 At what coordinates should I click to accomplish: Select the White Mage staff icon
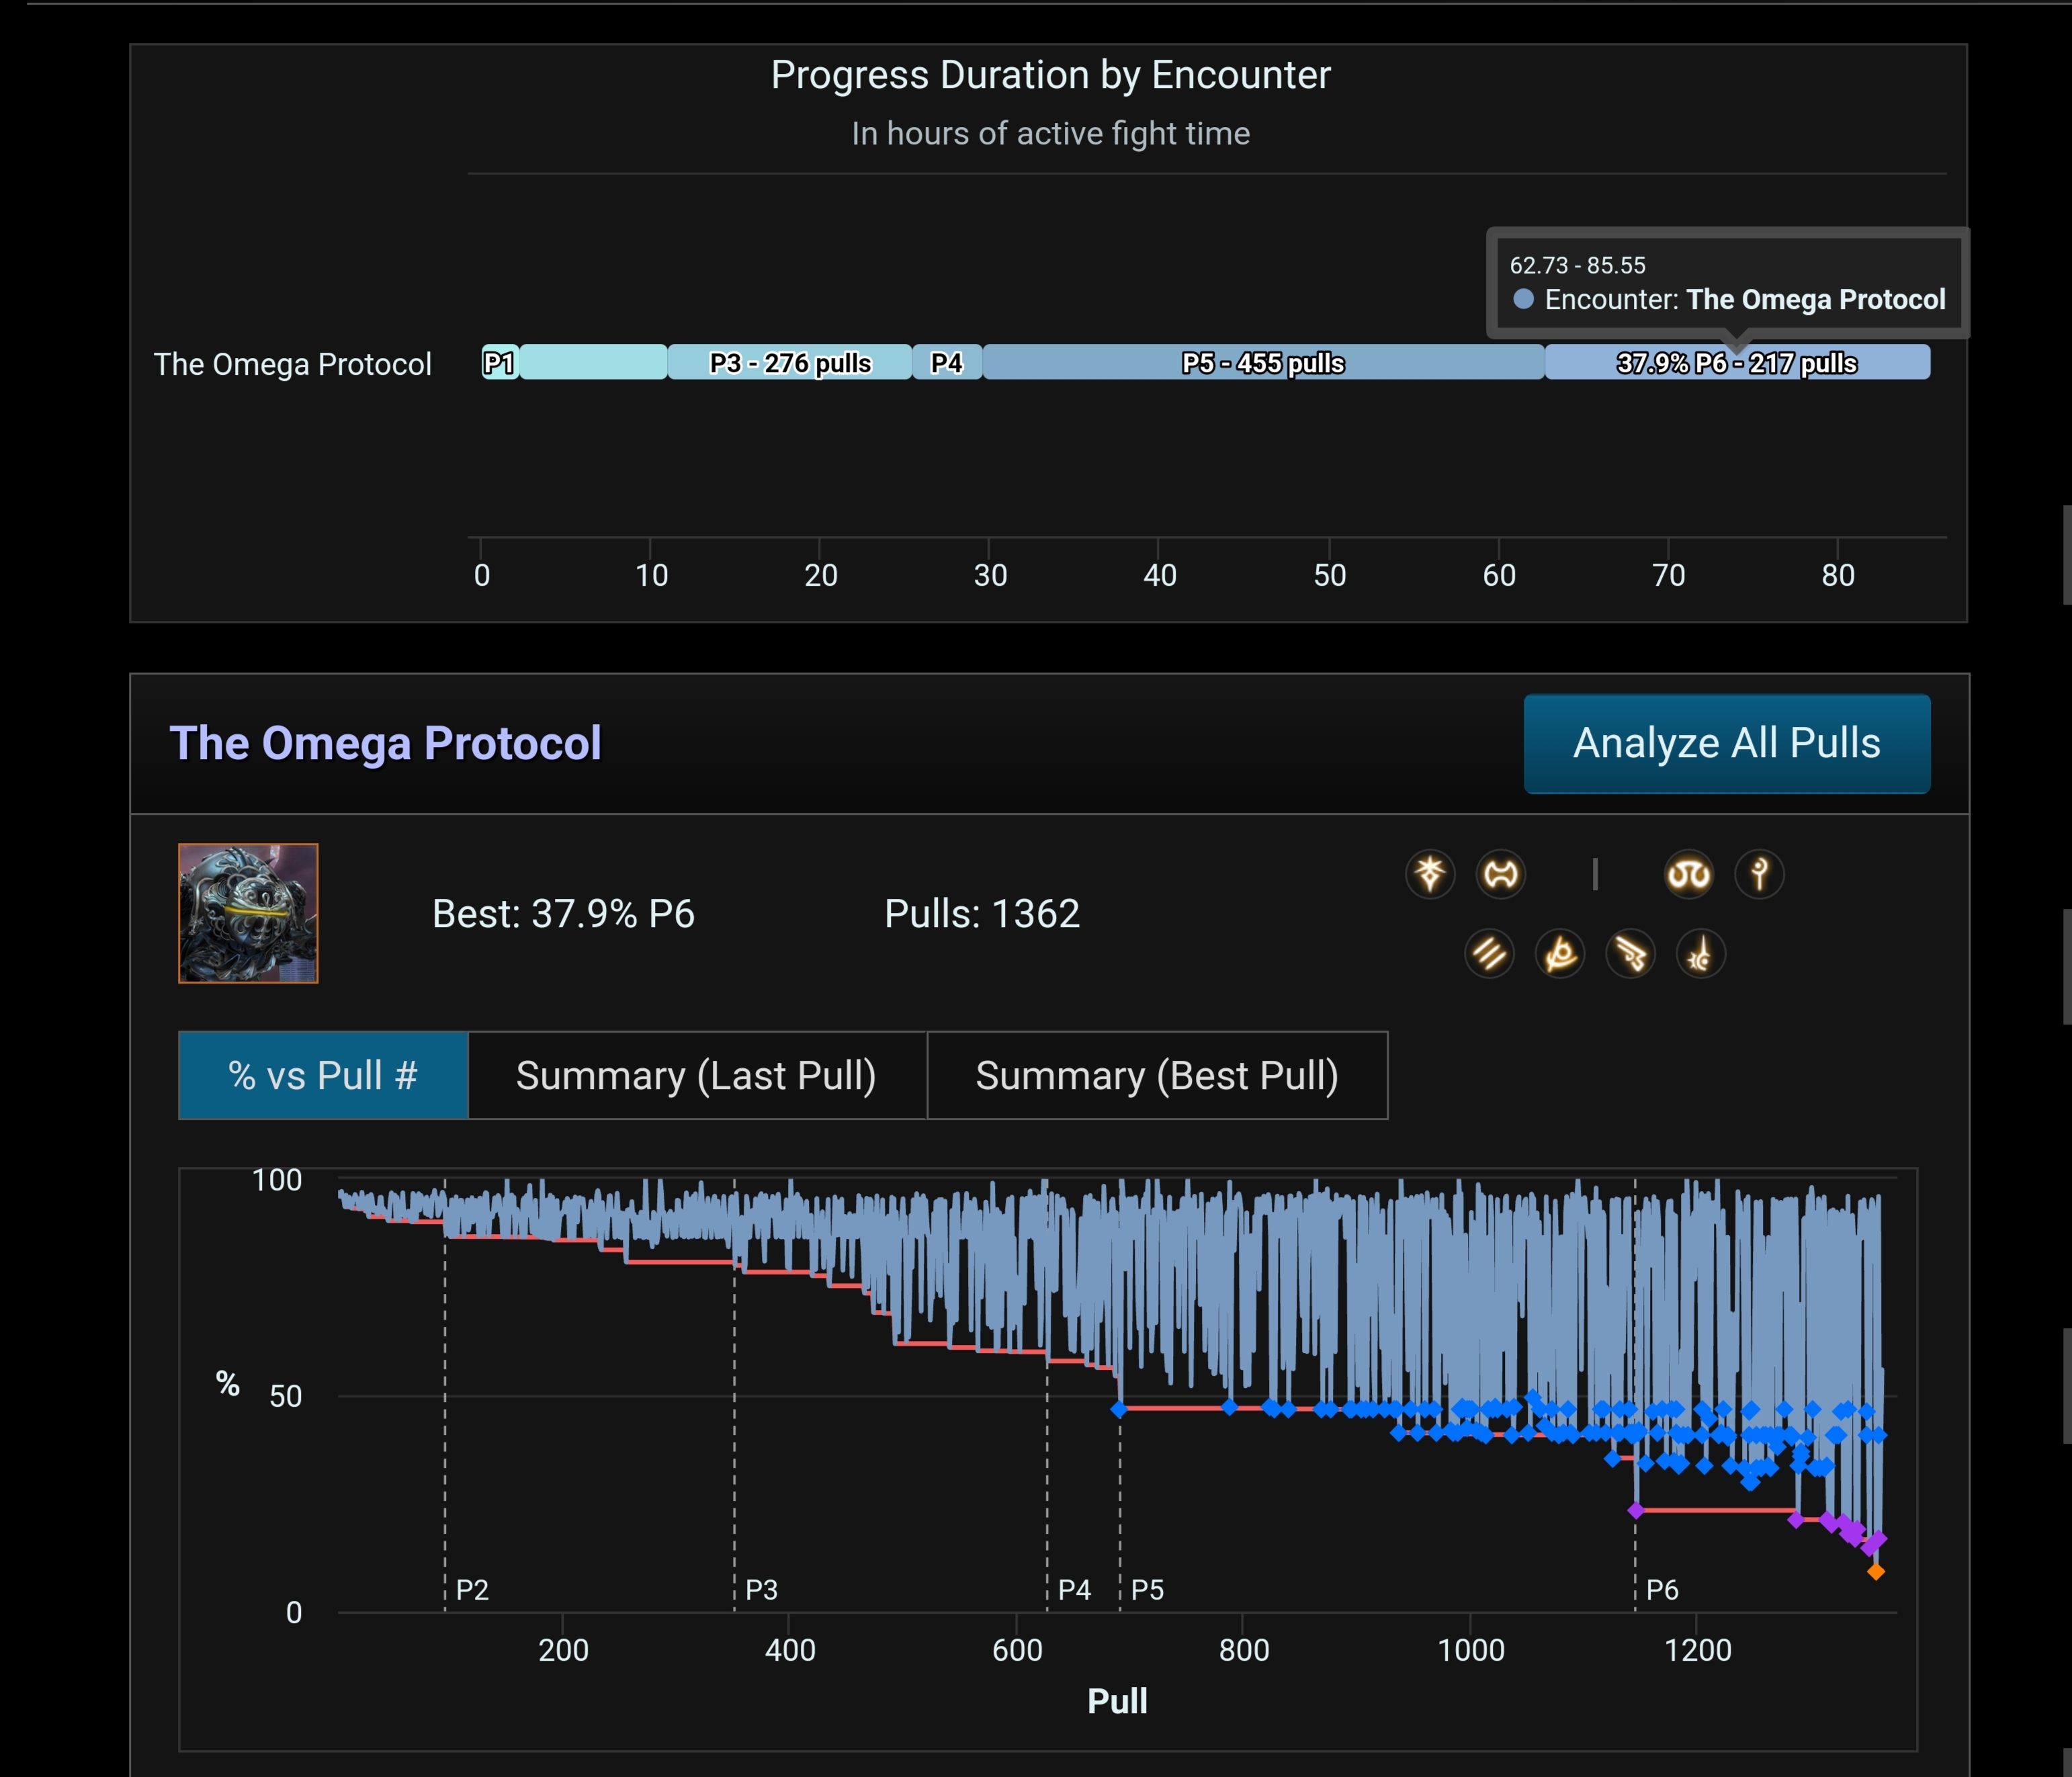(x=1759, y=874)
